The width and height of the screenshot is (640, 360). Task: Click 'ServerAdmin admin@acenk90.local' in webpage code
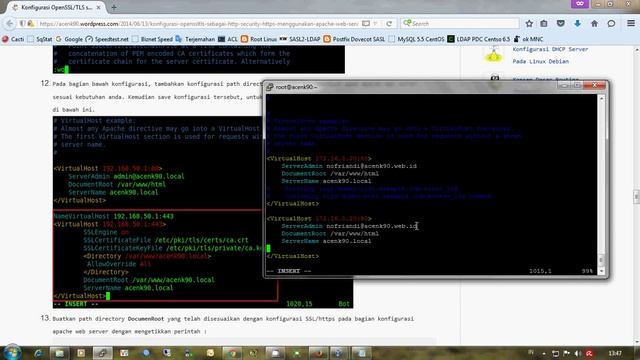126,176
